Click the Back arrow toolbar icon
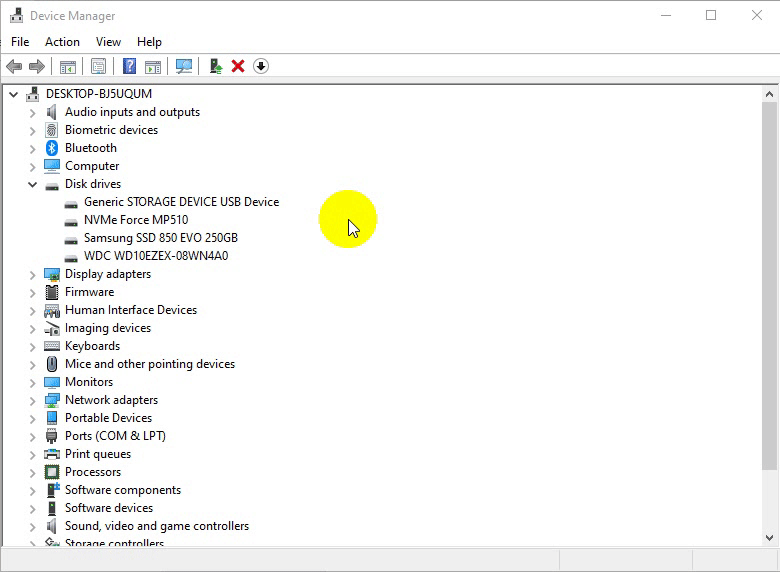The height and width of the screenshot is (572, 780). point(14,66)
